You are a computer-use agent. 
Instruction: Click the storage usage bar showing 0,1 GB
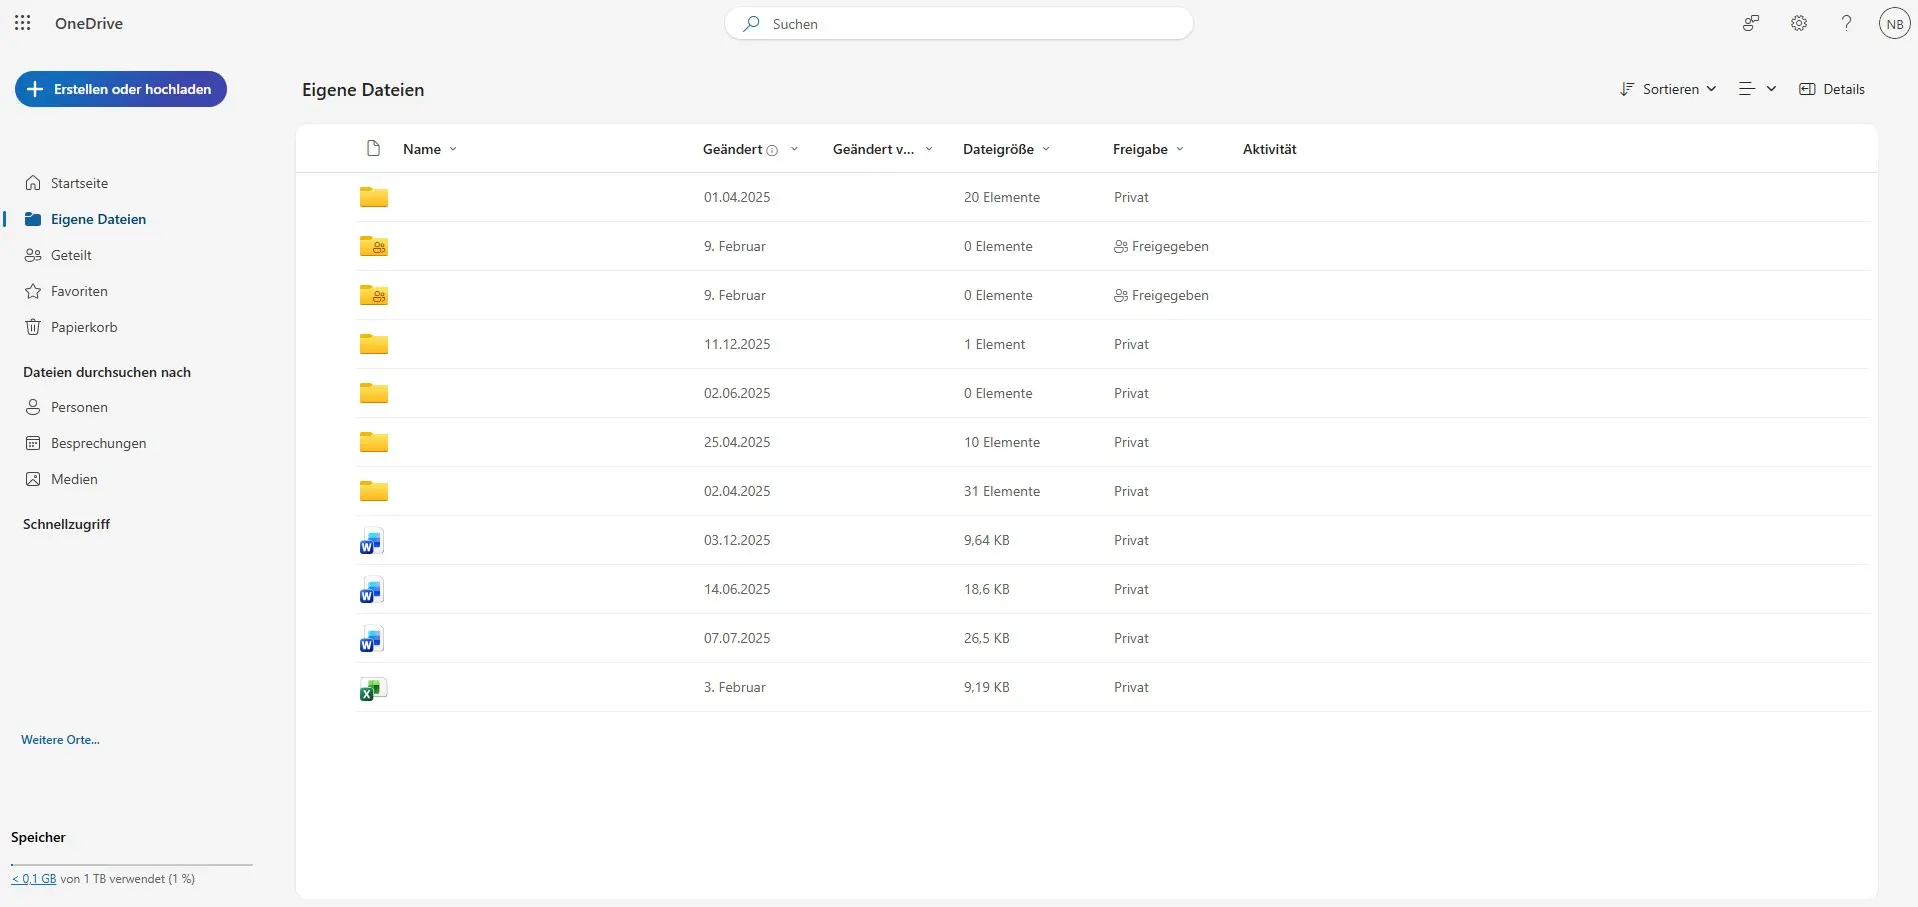pyautogui.click(x=36, y=879)
